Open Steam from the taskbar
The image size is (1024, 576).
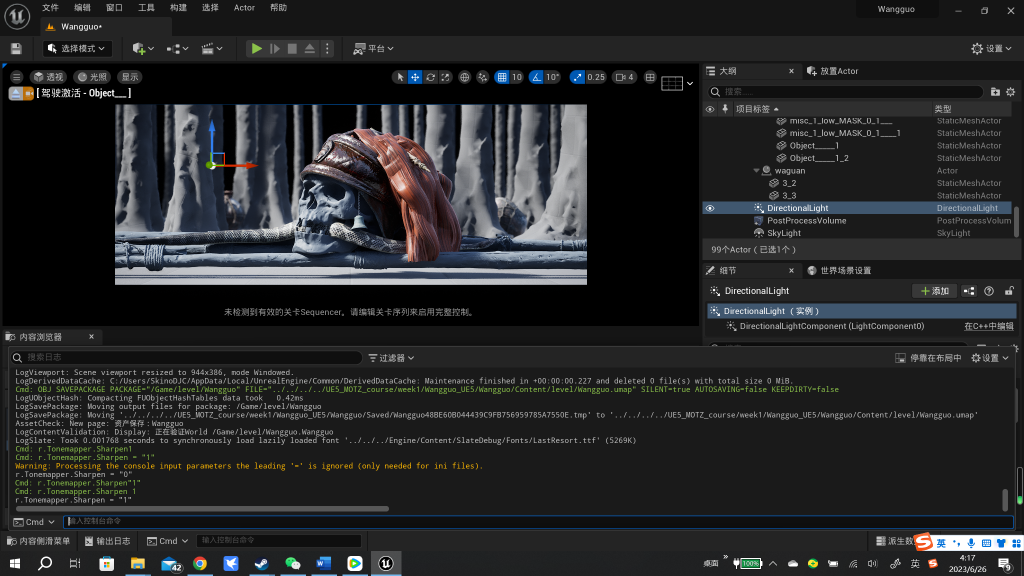[261, 563]
